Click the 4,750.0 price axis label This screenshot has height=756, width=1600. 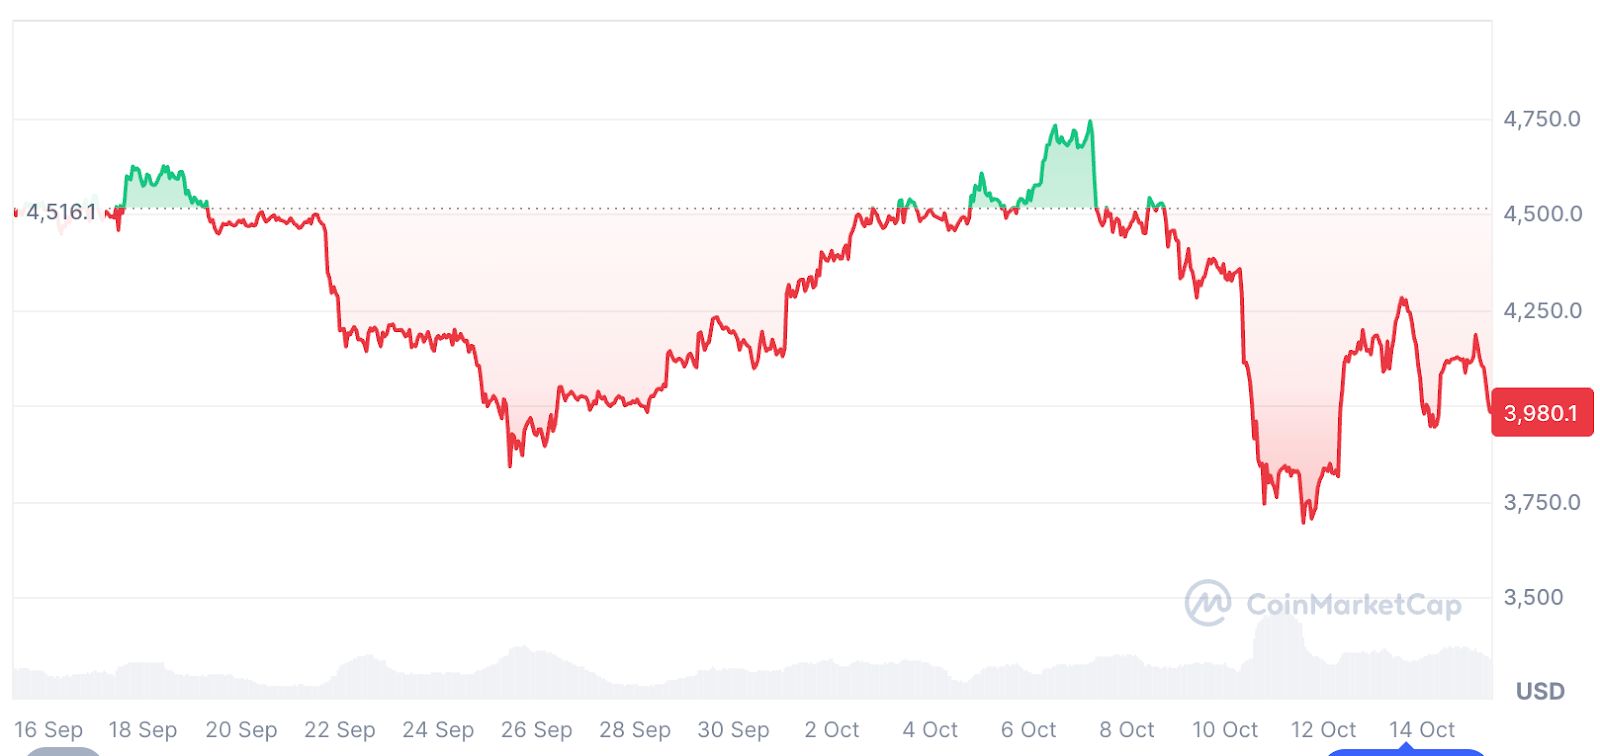(1542, 119)
